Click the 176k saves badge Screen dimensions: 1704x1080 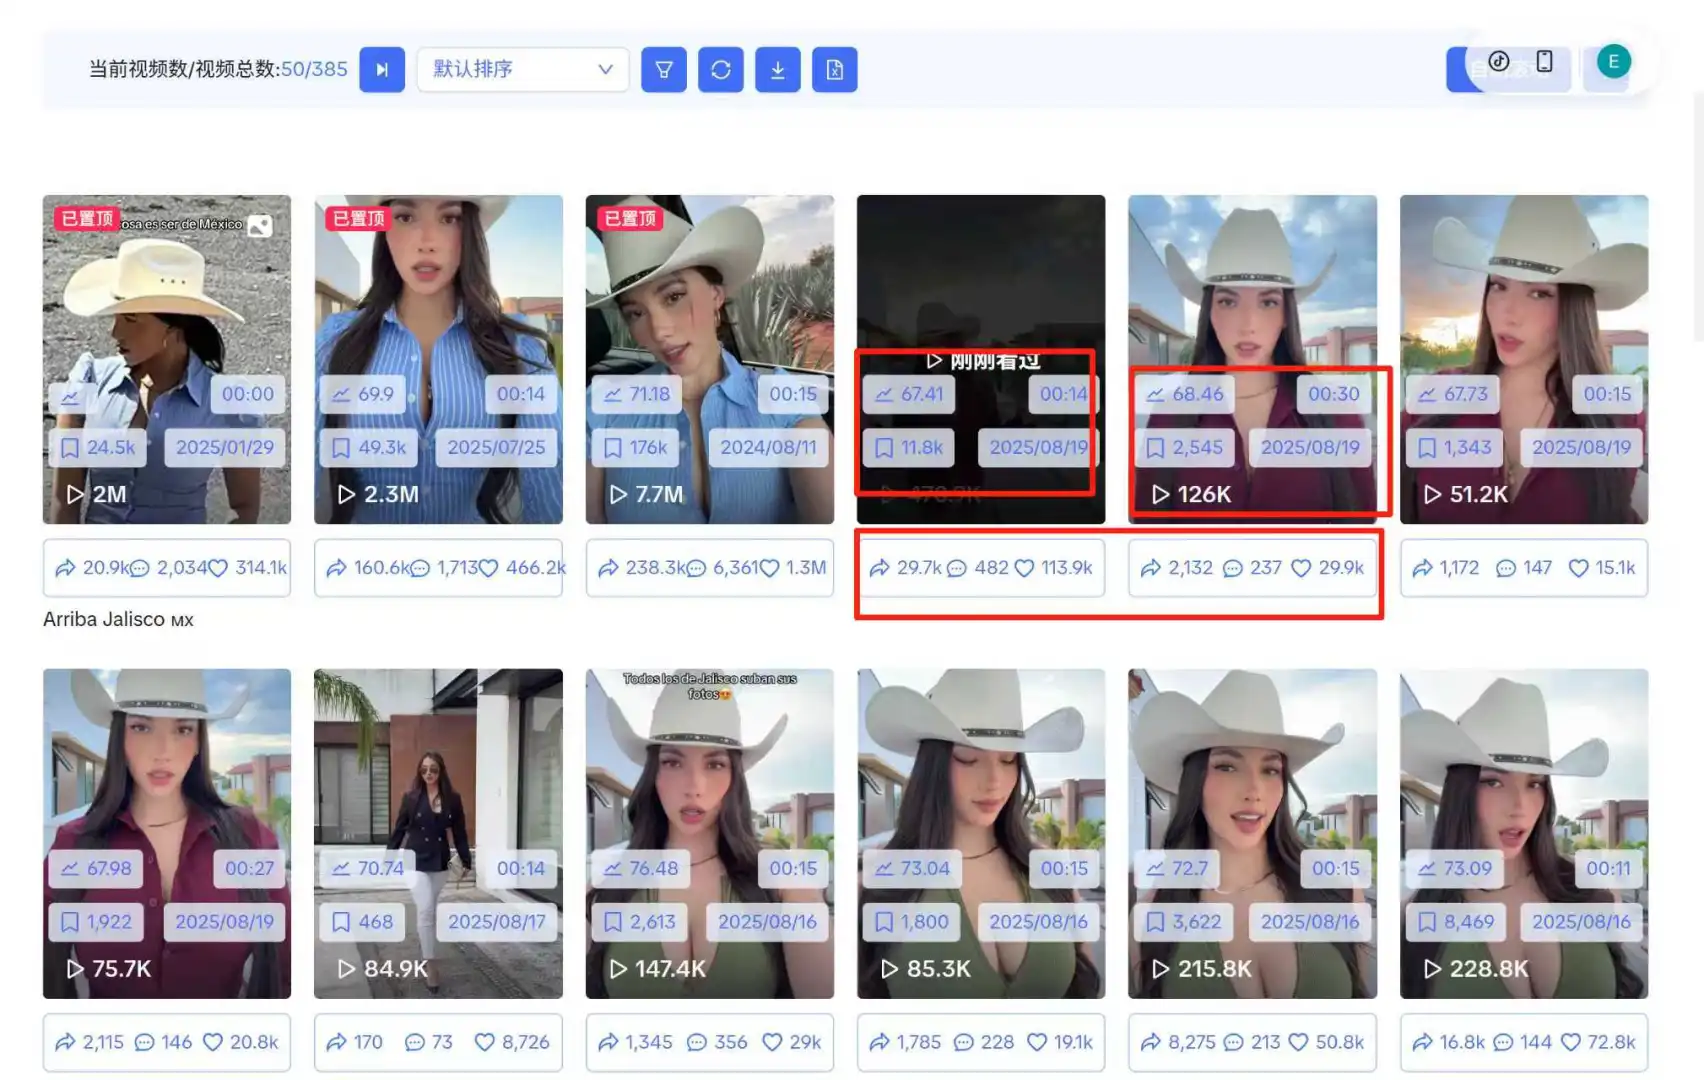point(636,447)
